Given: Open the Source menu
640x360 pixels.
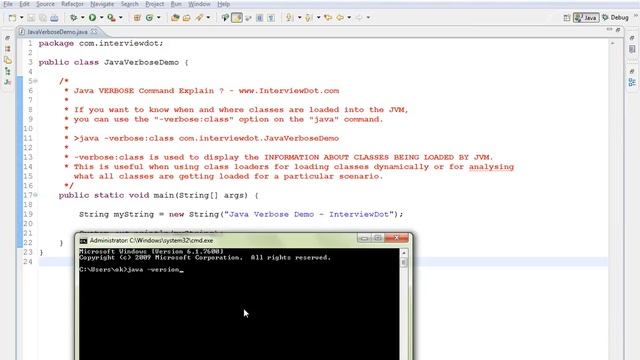Looking at the screenshot, I should coord(45,4).
